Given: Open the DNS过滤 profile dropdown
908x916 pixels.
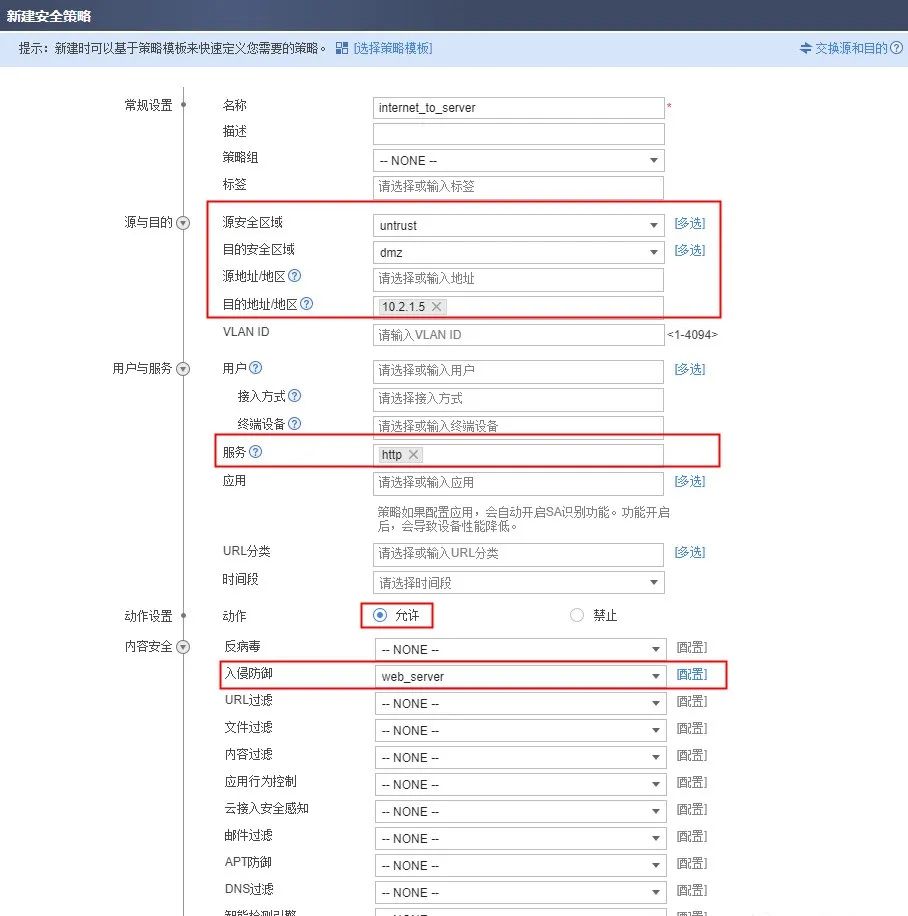Looking at the screenshot, I should (521, 893).
